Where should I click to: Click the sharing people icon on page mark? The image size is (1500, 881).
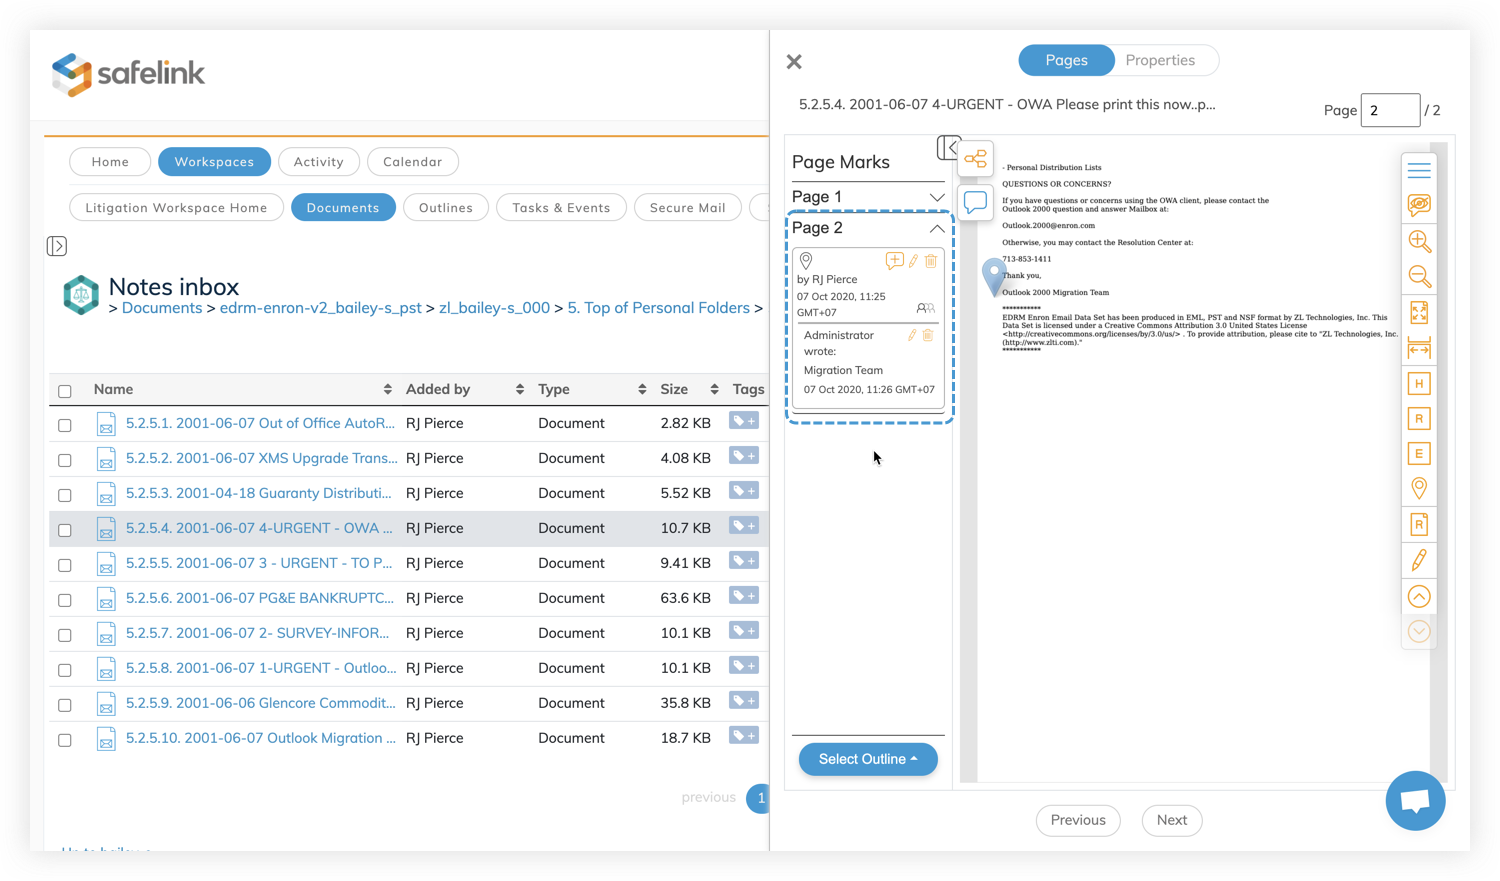926,308
